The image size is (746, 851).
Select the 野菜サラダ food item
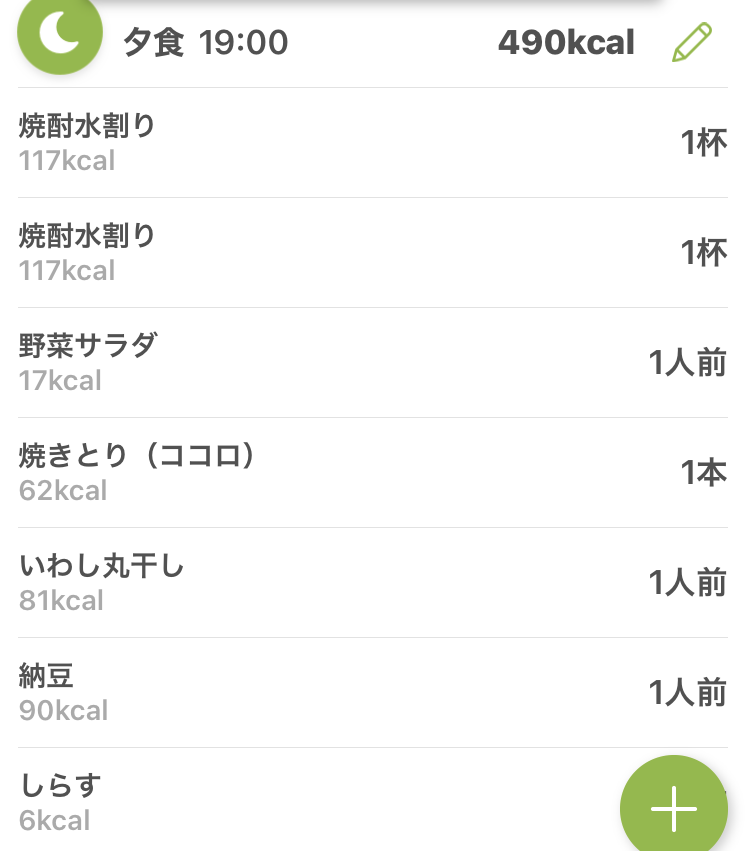tap(373, 363)
